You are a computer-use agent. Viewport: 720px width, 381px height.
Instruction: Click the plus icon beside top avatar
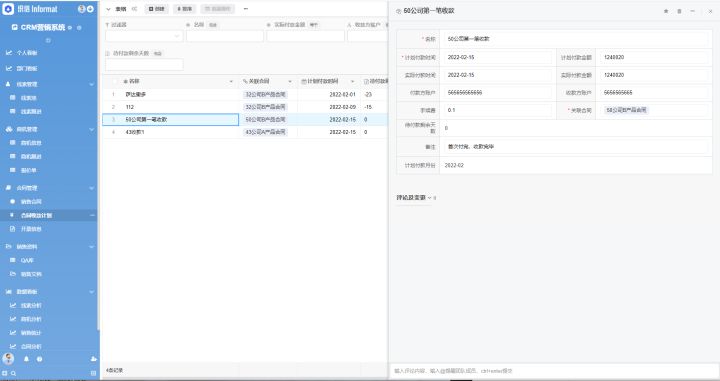pos(90,9)
